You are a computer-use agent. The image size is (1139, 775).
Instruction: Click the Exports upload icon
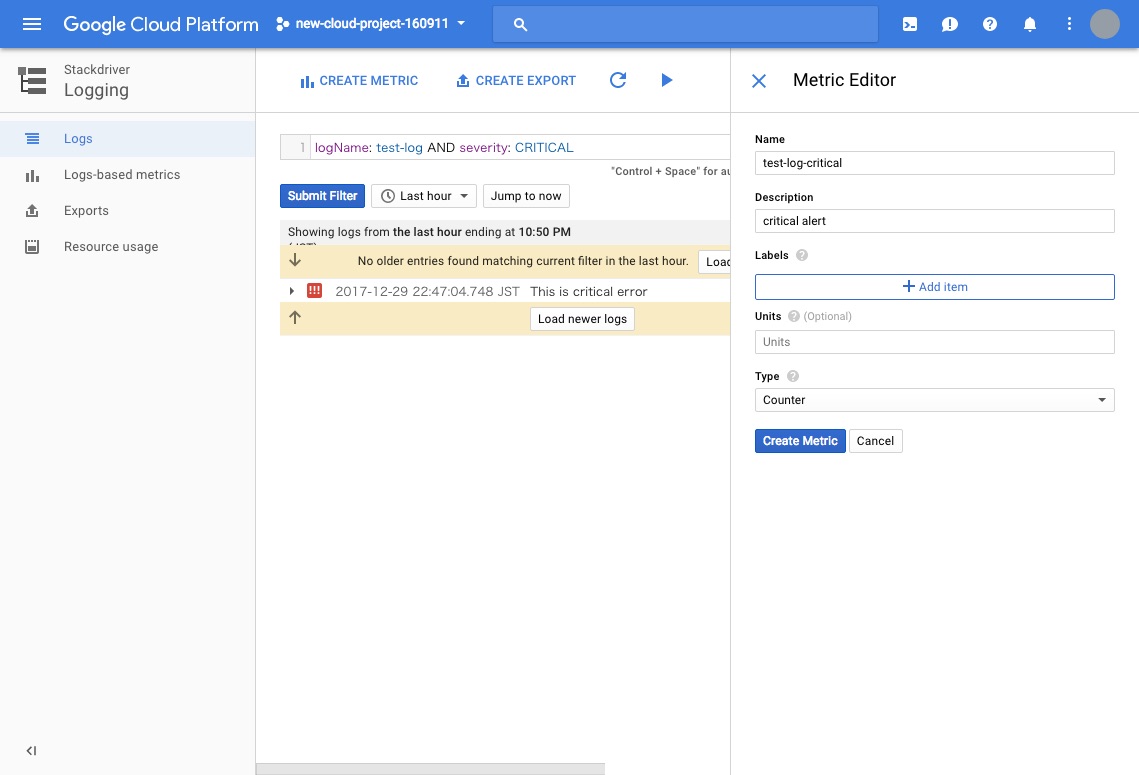coord(32,211)
